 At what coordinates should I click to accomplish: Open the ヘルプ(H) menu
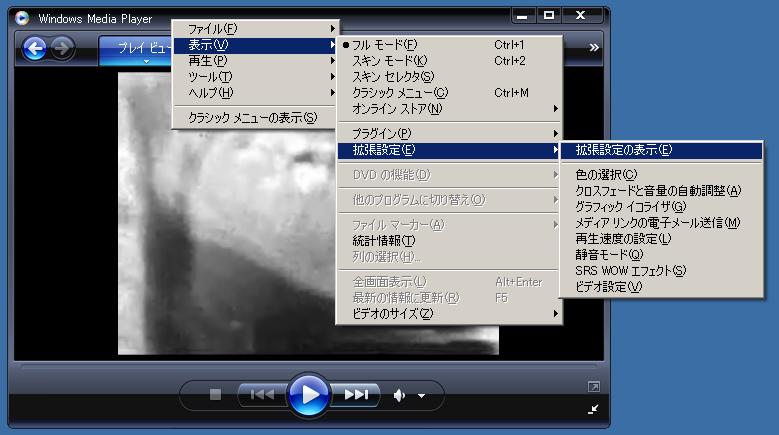(256, 93)
